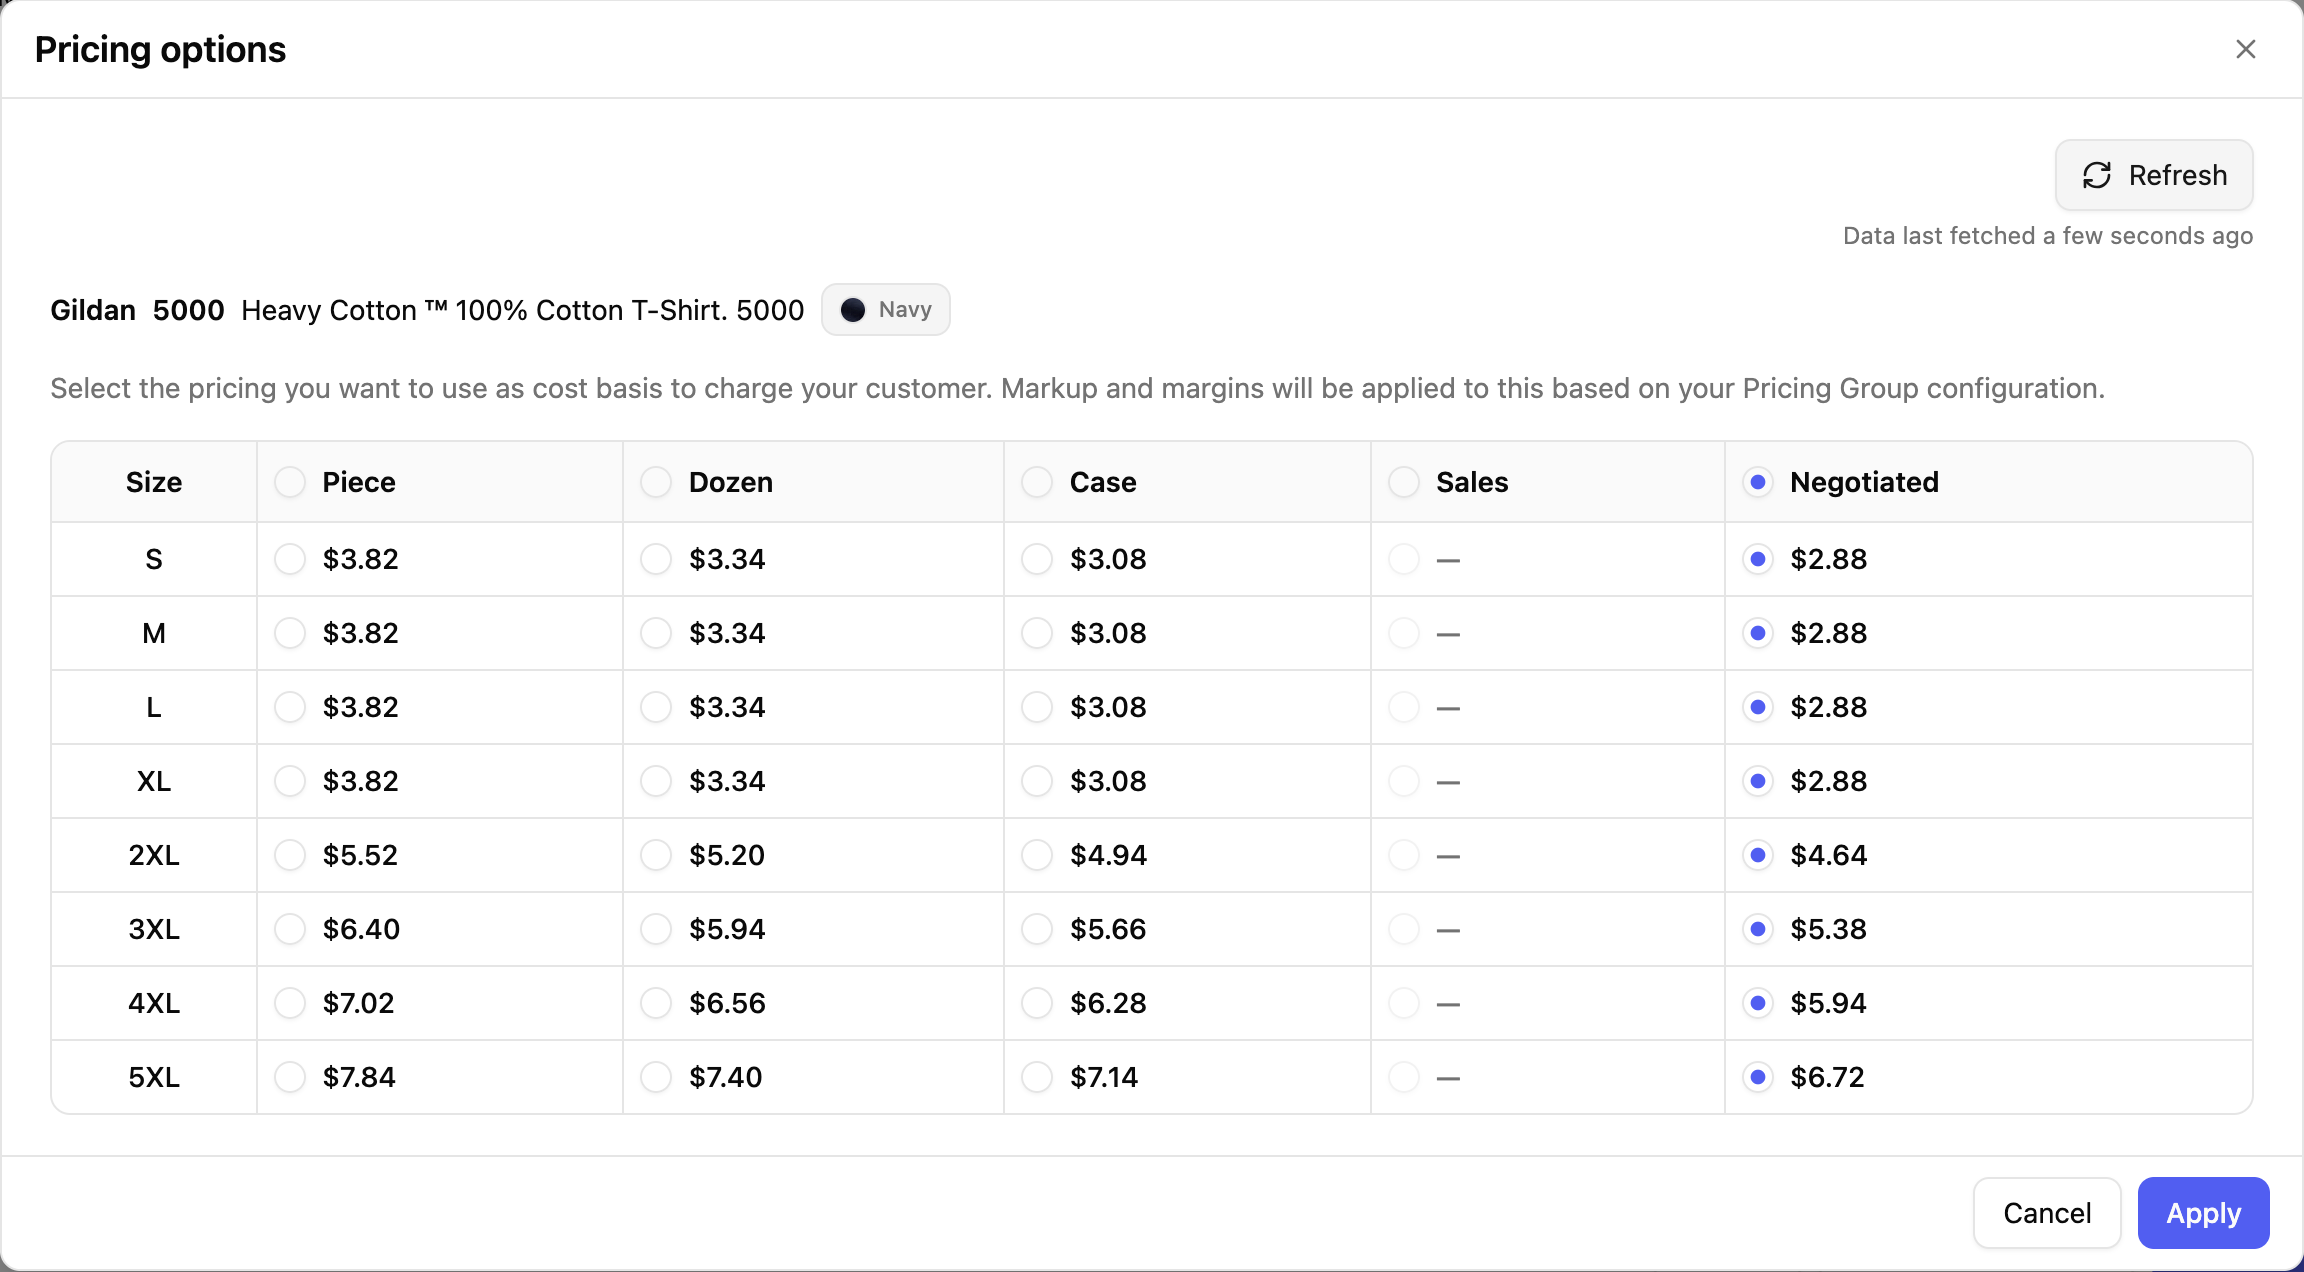The height and width of the screenshot is (1272, 2304).
Task: Select Negotiated price $2.88 for size S
Action: 1758,559
